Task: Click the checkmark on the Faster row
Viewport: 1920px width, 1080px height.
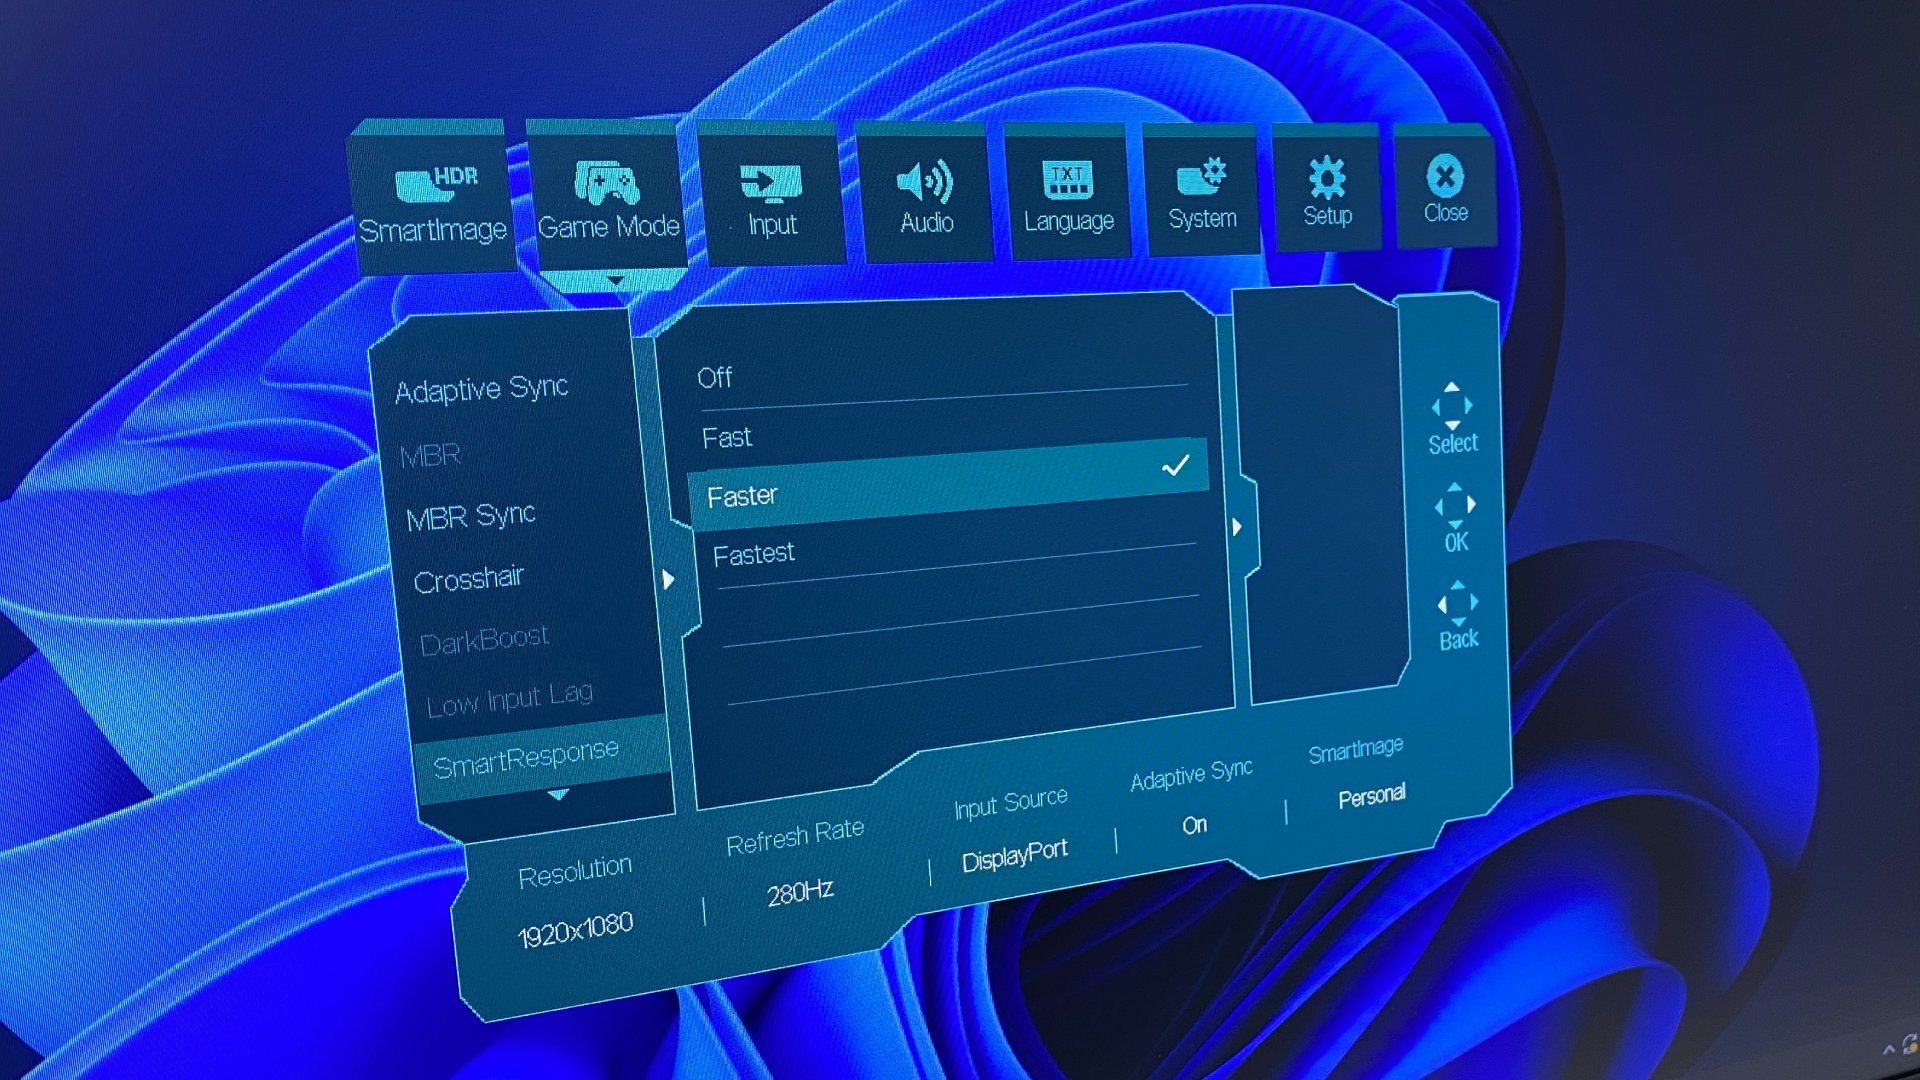Action: [x=1176, y=466]
